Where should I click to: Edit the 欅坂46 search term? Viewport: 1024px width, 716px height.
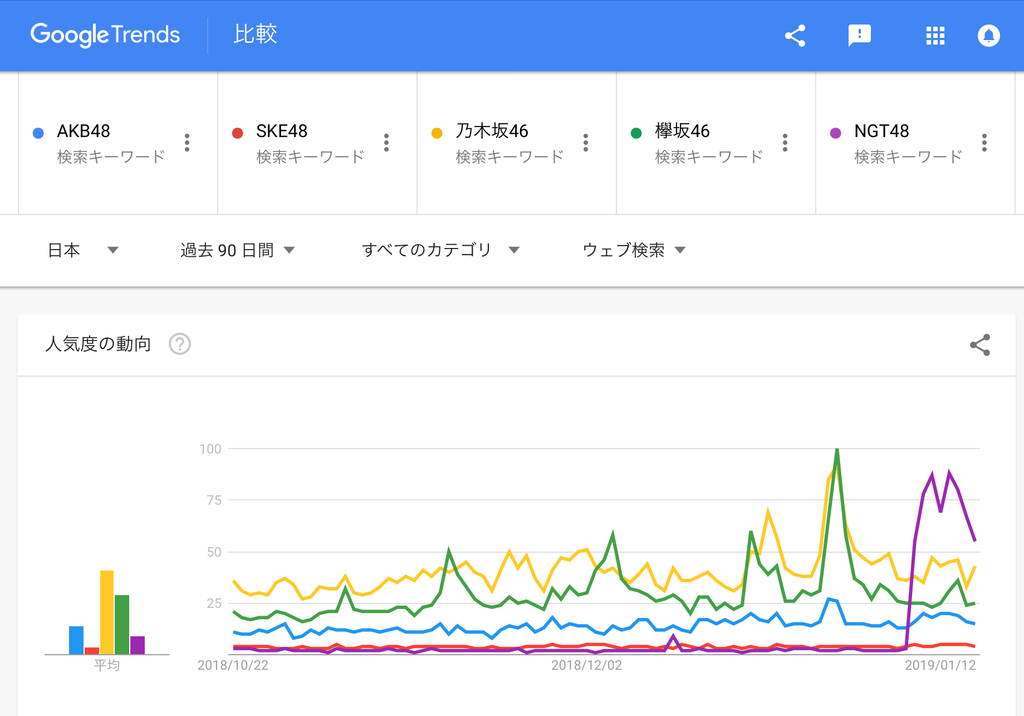click(x=682, y=131)
